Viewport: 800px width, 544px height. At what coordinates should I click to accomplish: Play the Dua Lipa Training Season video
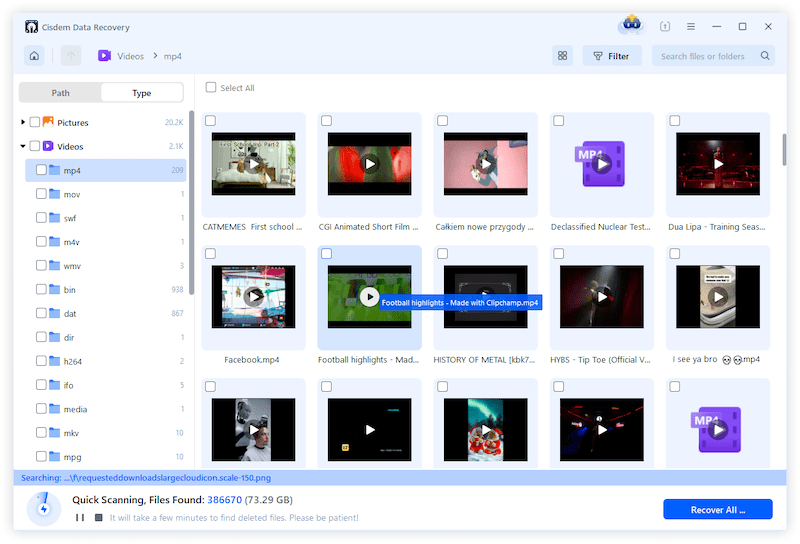pos(718,164)
